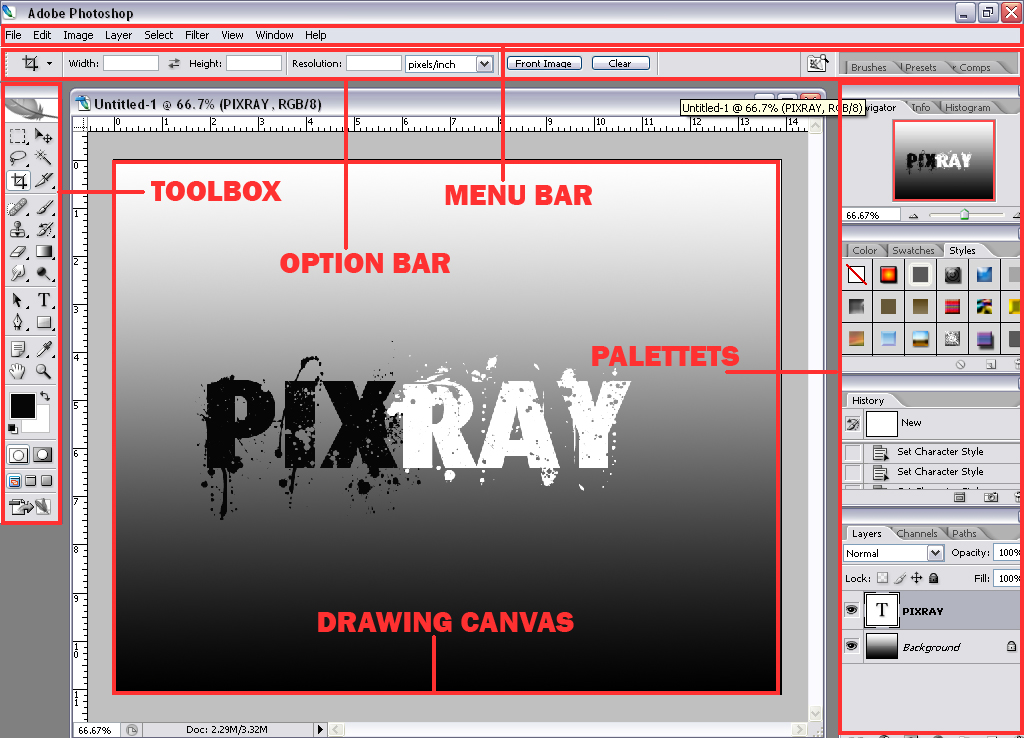Choose the Eraser tool
Screen dimensions: 1024x738
pos(18,251)
